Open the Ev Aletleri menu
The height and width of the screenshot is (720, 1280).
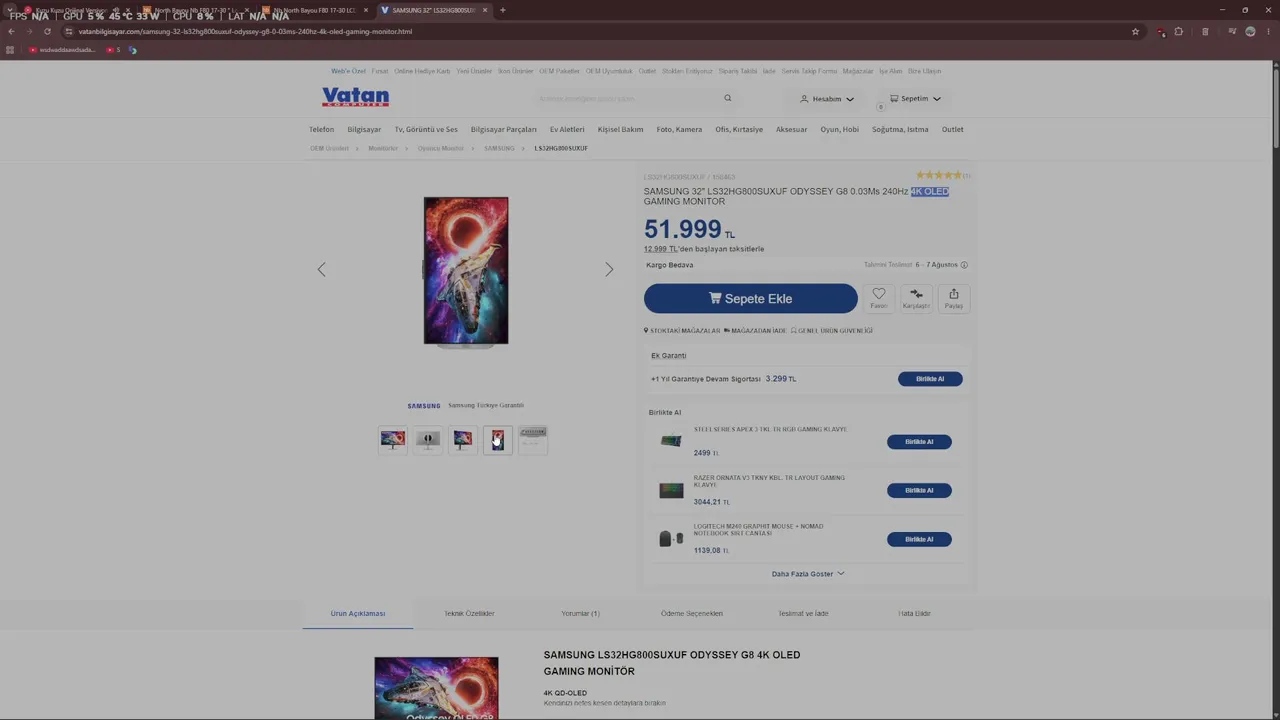coord(567,129)
